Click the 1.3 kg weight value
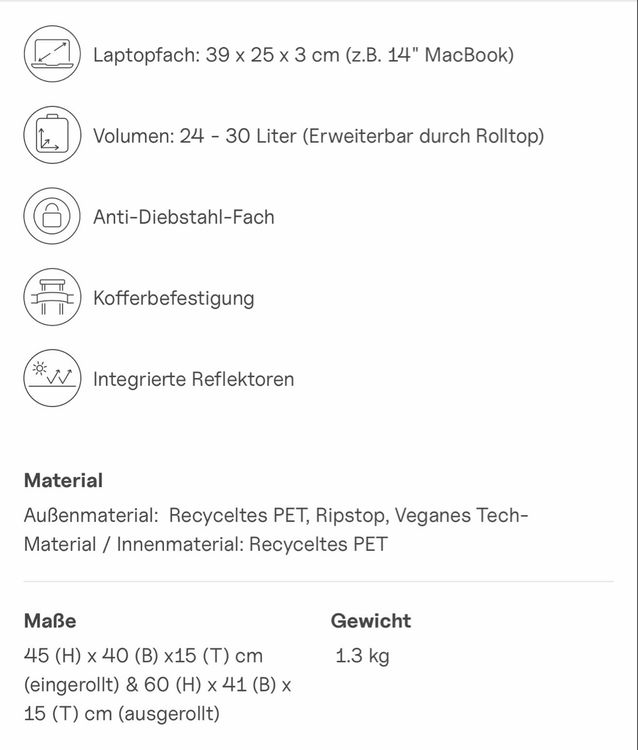The width and height of the screenshot is (638, 750). [362, 656]
